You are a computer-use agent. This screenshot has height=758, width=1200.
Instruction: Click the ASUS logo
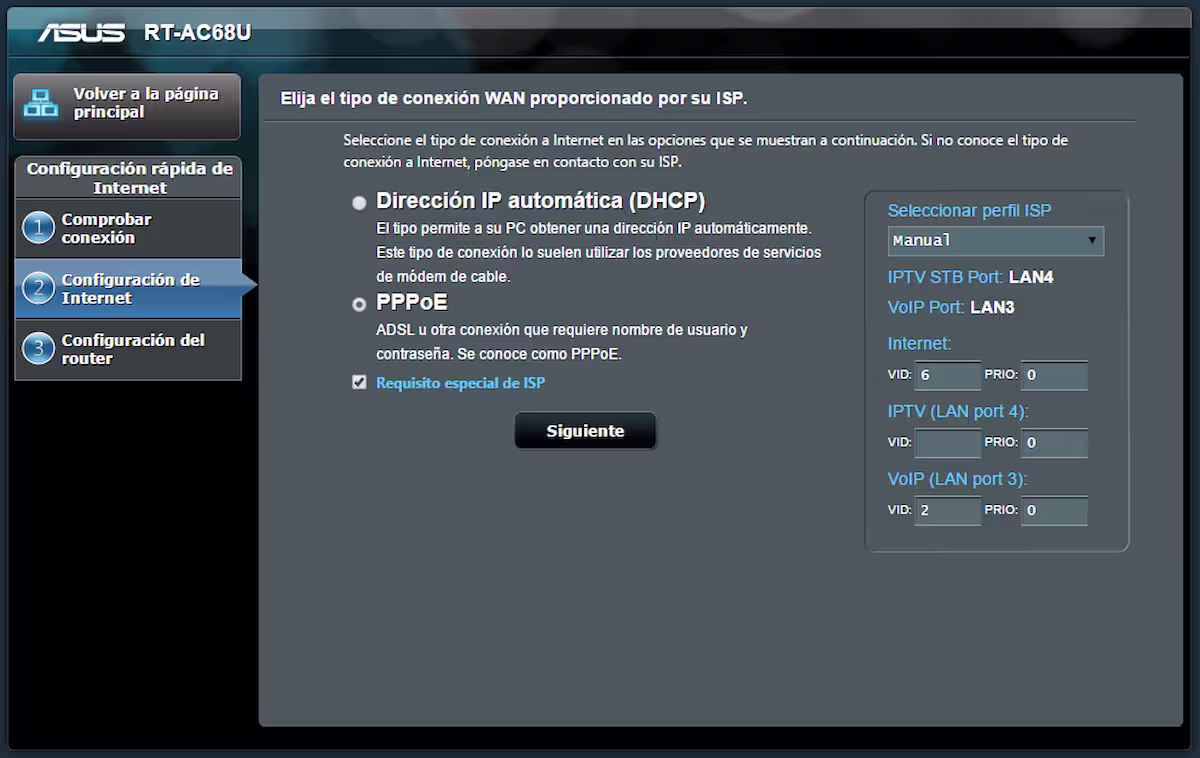tap(82, 32)
